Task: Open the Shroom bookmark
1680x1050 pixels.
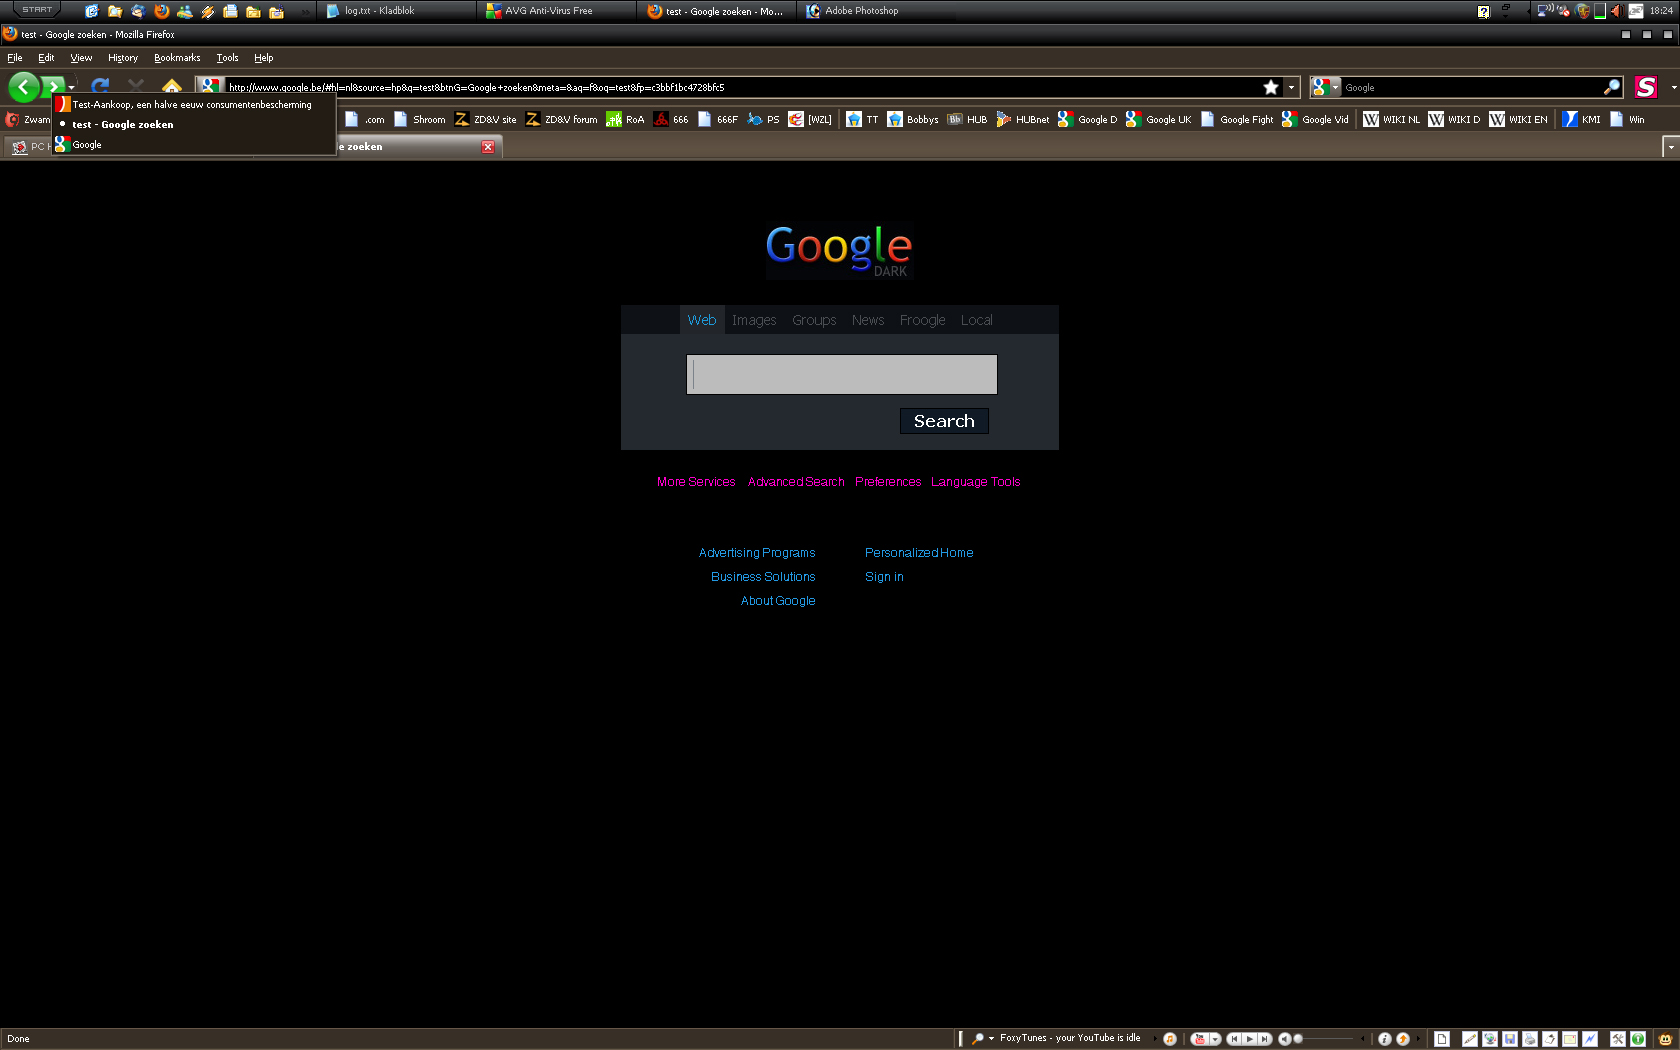Action: (419, 119)
